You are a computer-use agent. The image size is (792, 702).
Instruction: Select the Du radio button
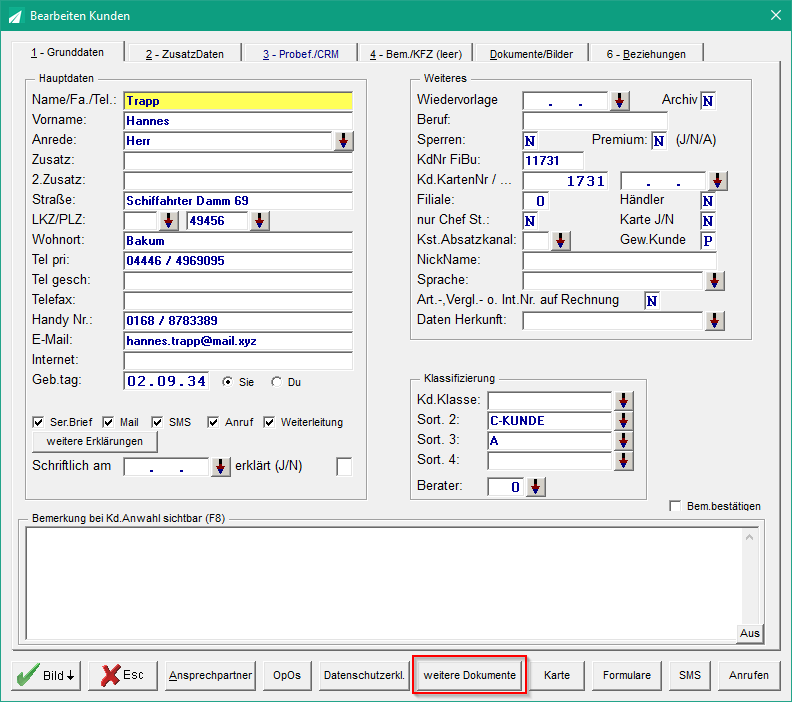point(276,382)
